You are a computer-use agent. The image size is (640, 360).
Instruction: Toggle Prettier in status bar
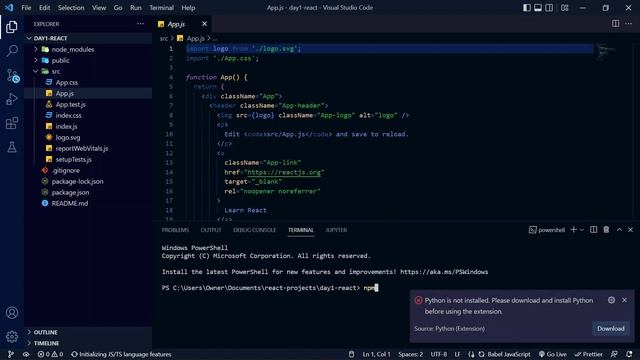588,354
